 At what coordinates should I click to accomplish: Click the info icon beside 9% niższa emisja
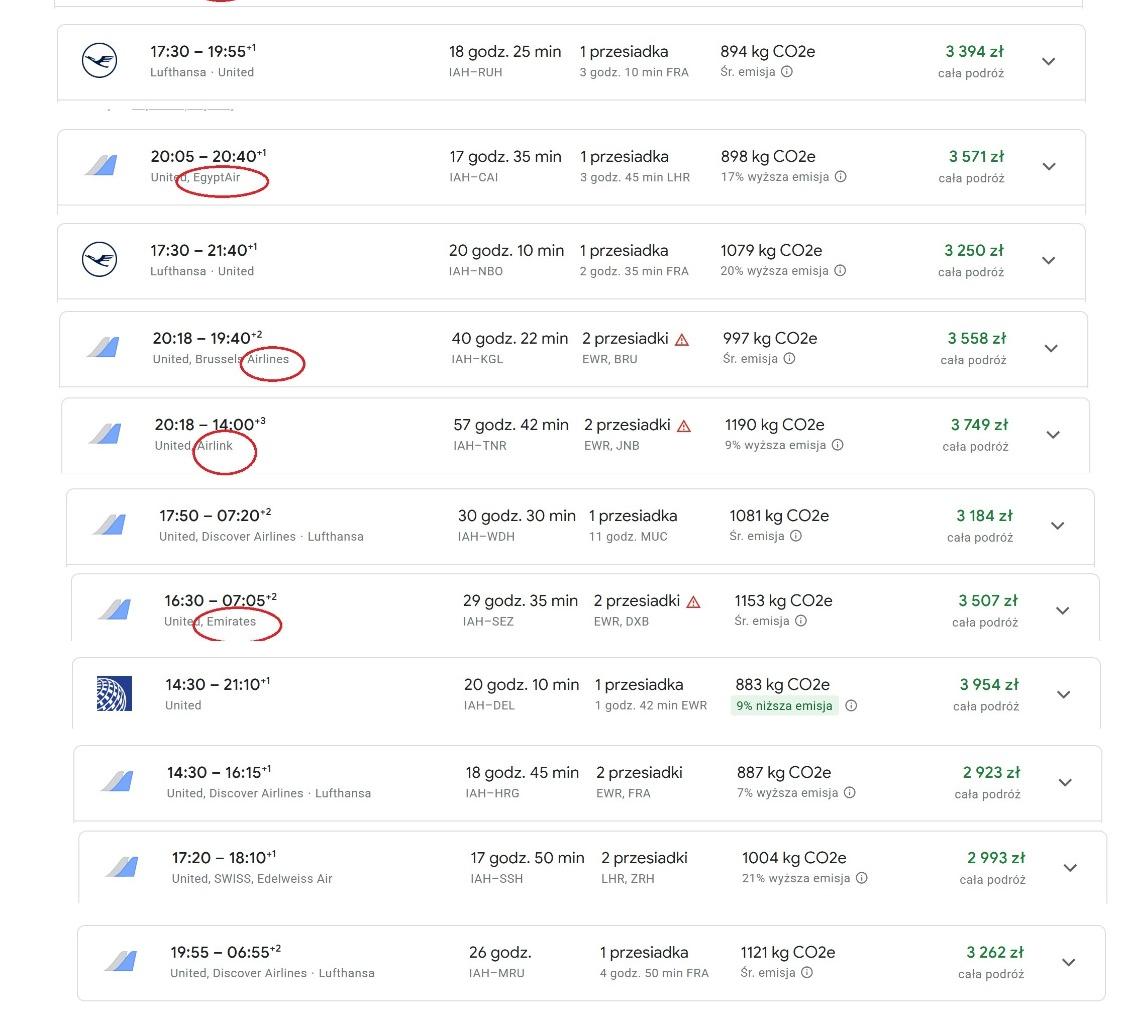point(851,705)
